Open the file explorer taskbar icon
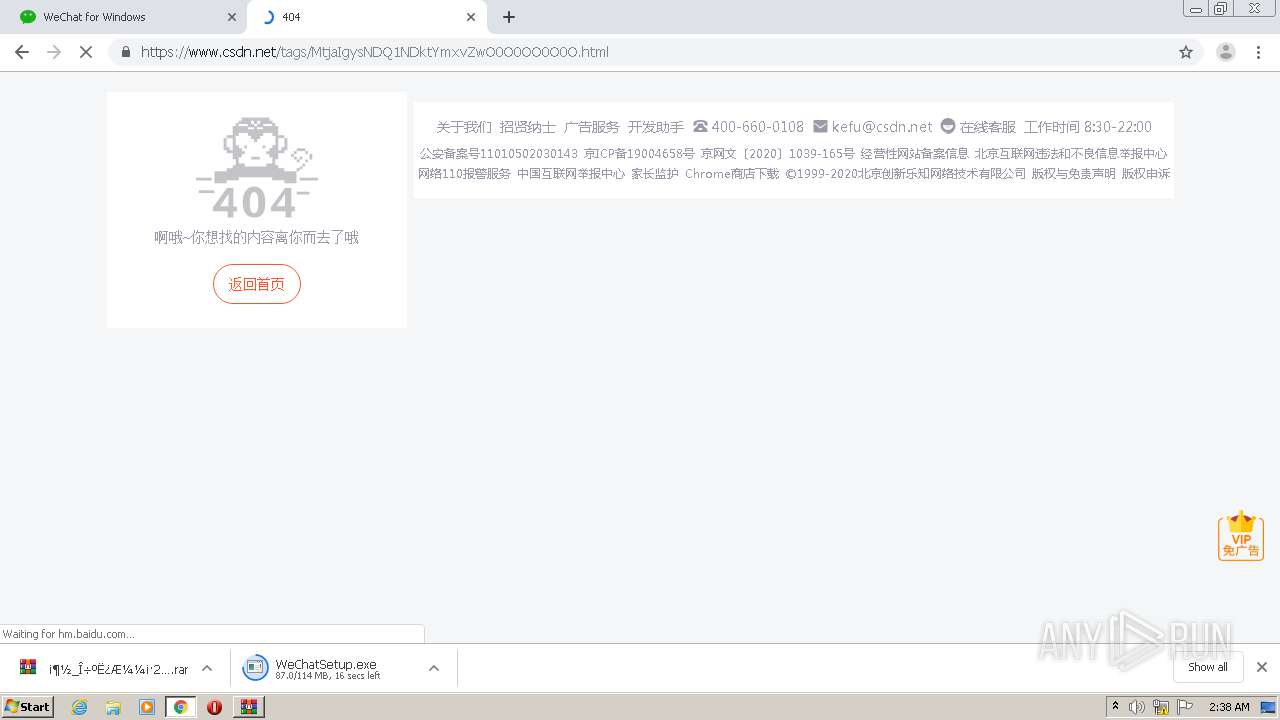This screenshot has width=1280, height=720. (113, 707)
